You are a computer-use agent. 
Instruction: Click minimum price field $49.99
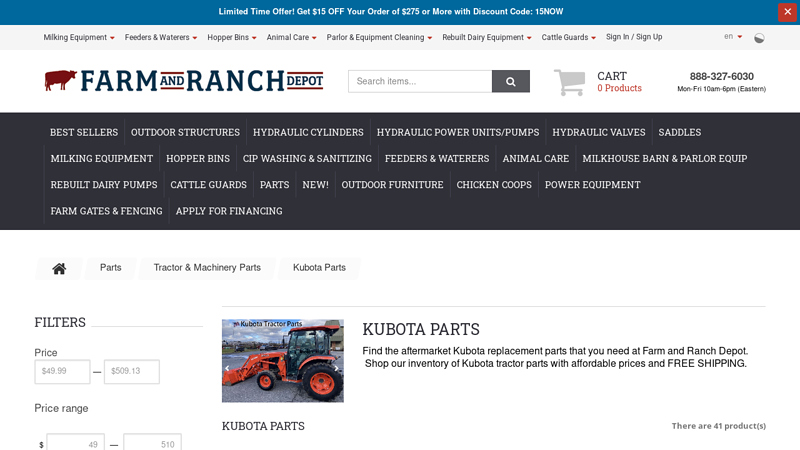click(x=62, y=371)
